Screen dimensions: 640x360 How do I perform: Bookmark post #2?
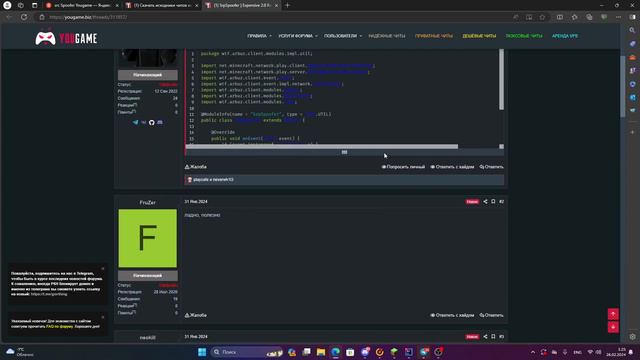click(493, 202)
